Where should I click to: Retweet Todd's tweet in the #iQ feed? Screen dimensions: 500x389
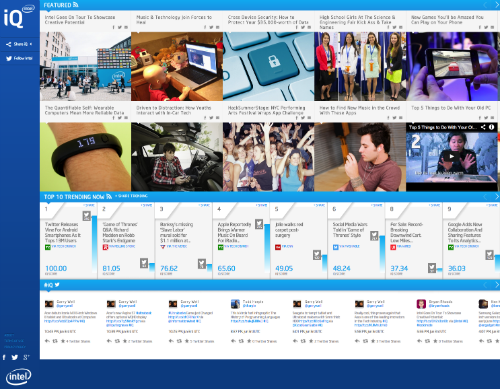coord(241,341)
